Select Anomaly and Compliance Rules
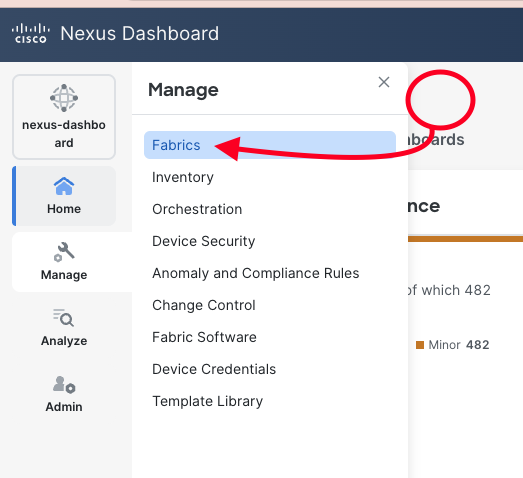The image size is (523, 478). click(x=256, y=273)
